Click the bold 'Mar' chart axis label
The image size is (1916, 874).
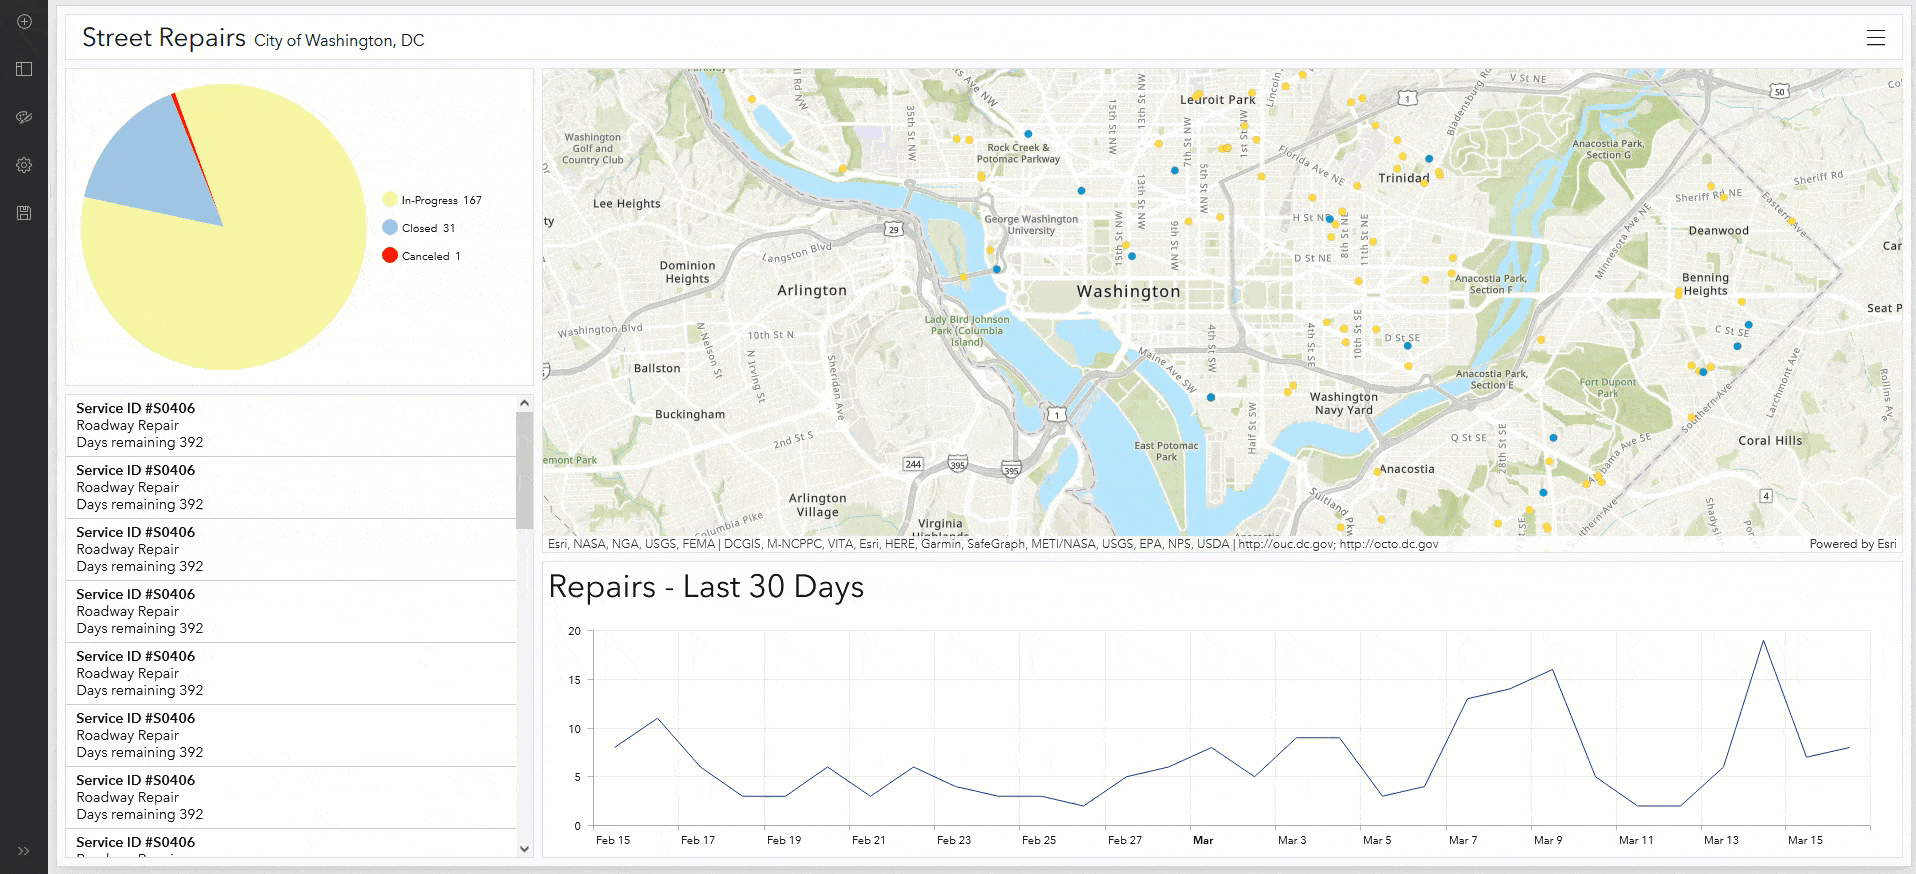[1203, 840]
